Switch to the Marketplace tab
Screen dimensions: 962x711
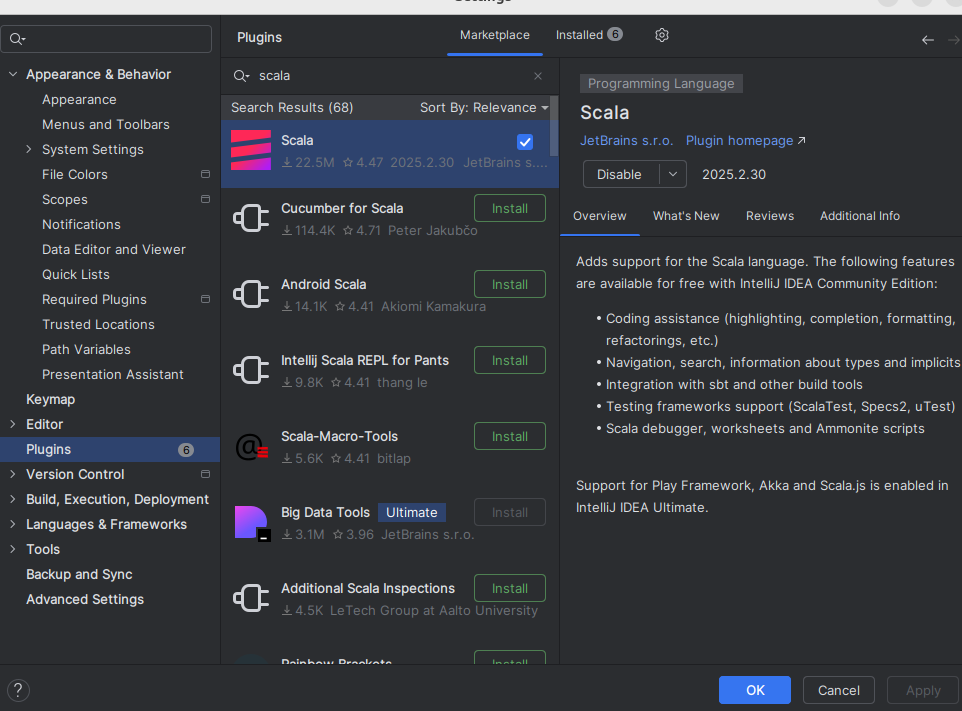tap(494, 35)
